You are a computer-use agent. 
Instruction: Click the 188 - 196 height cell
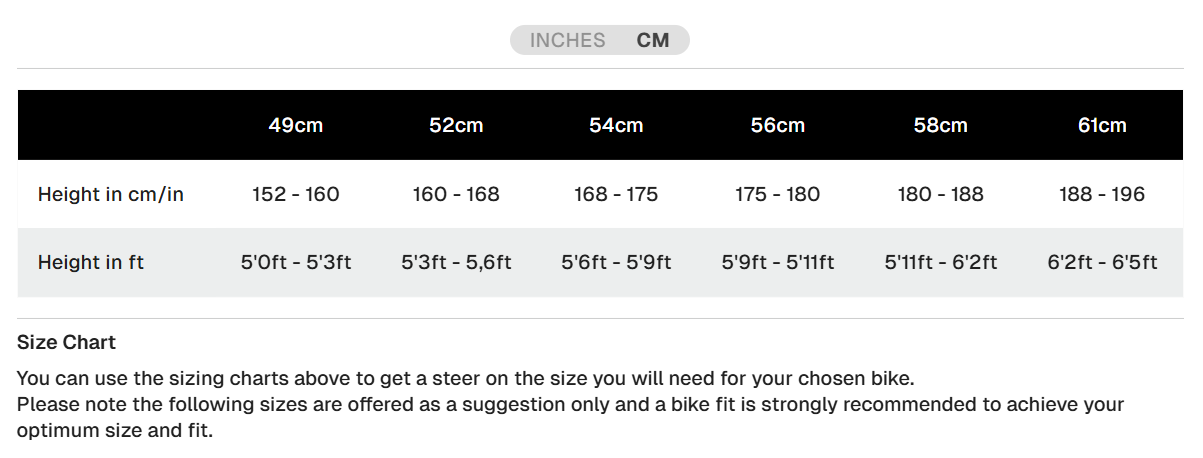pyautogui.click(x=1102, y=194)
